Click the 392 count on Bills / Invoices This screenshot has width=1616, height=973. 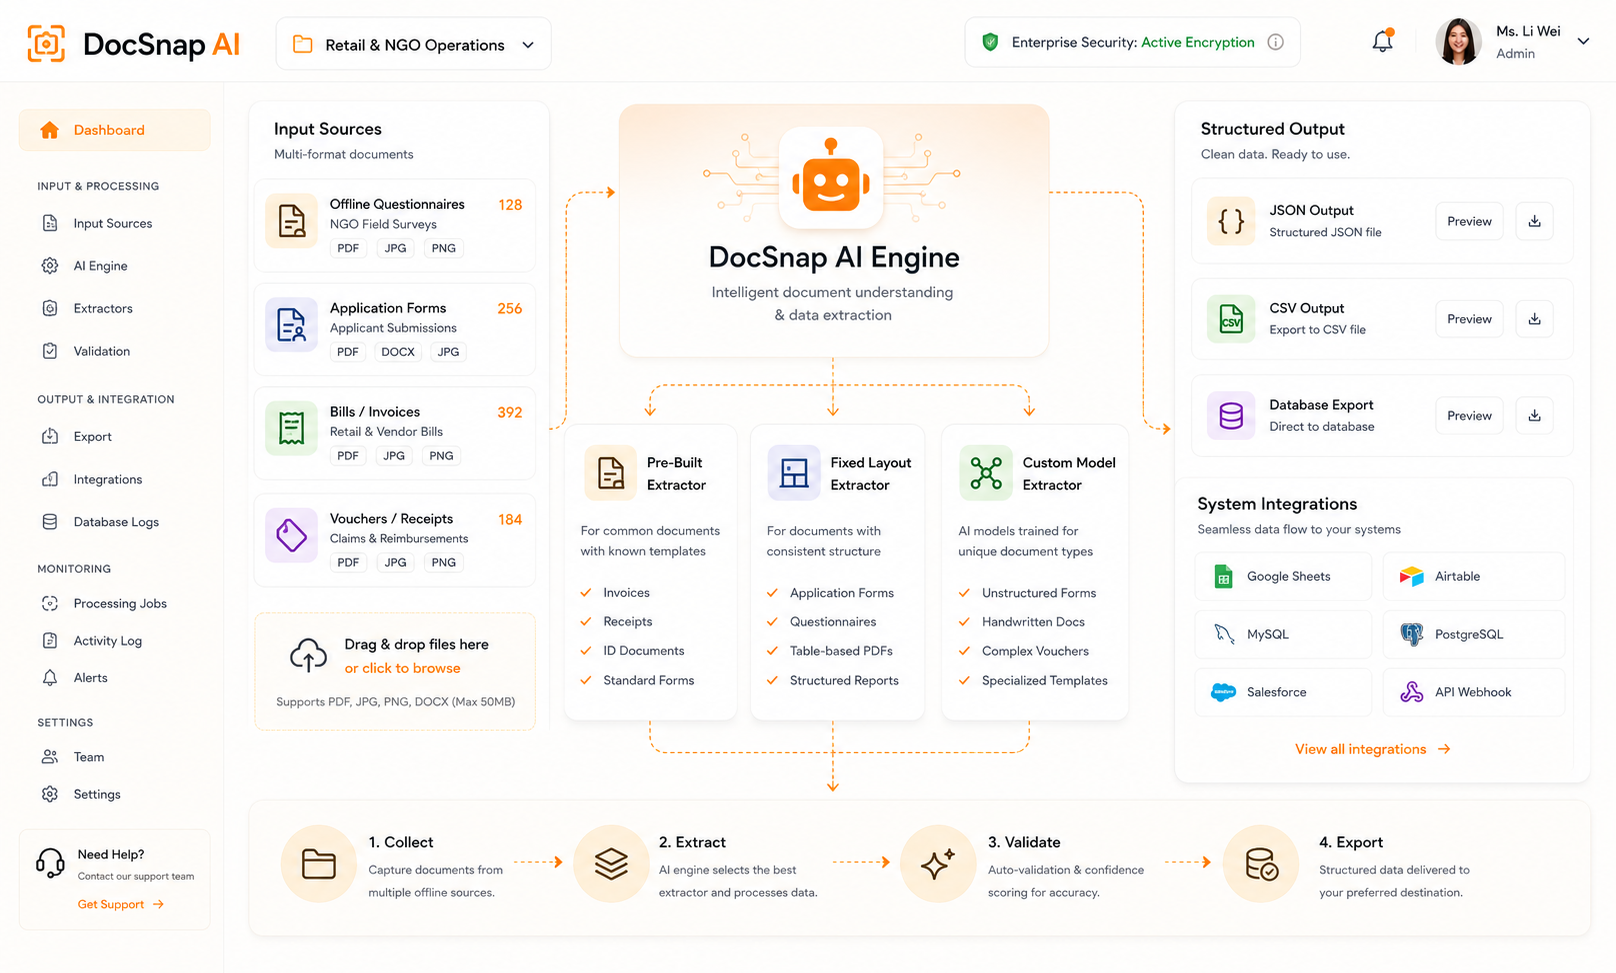tap(510, 412)
